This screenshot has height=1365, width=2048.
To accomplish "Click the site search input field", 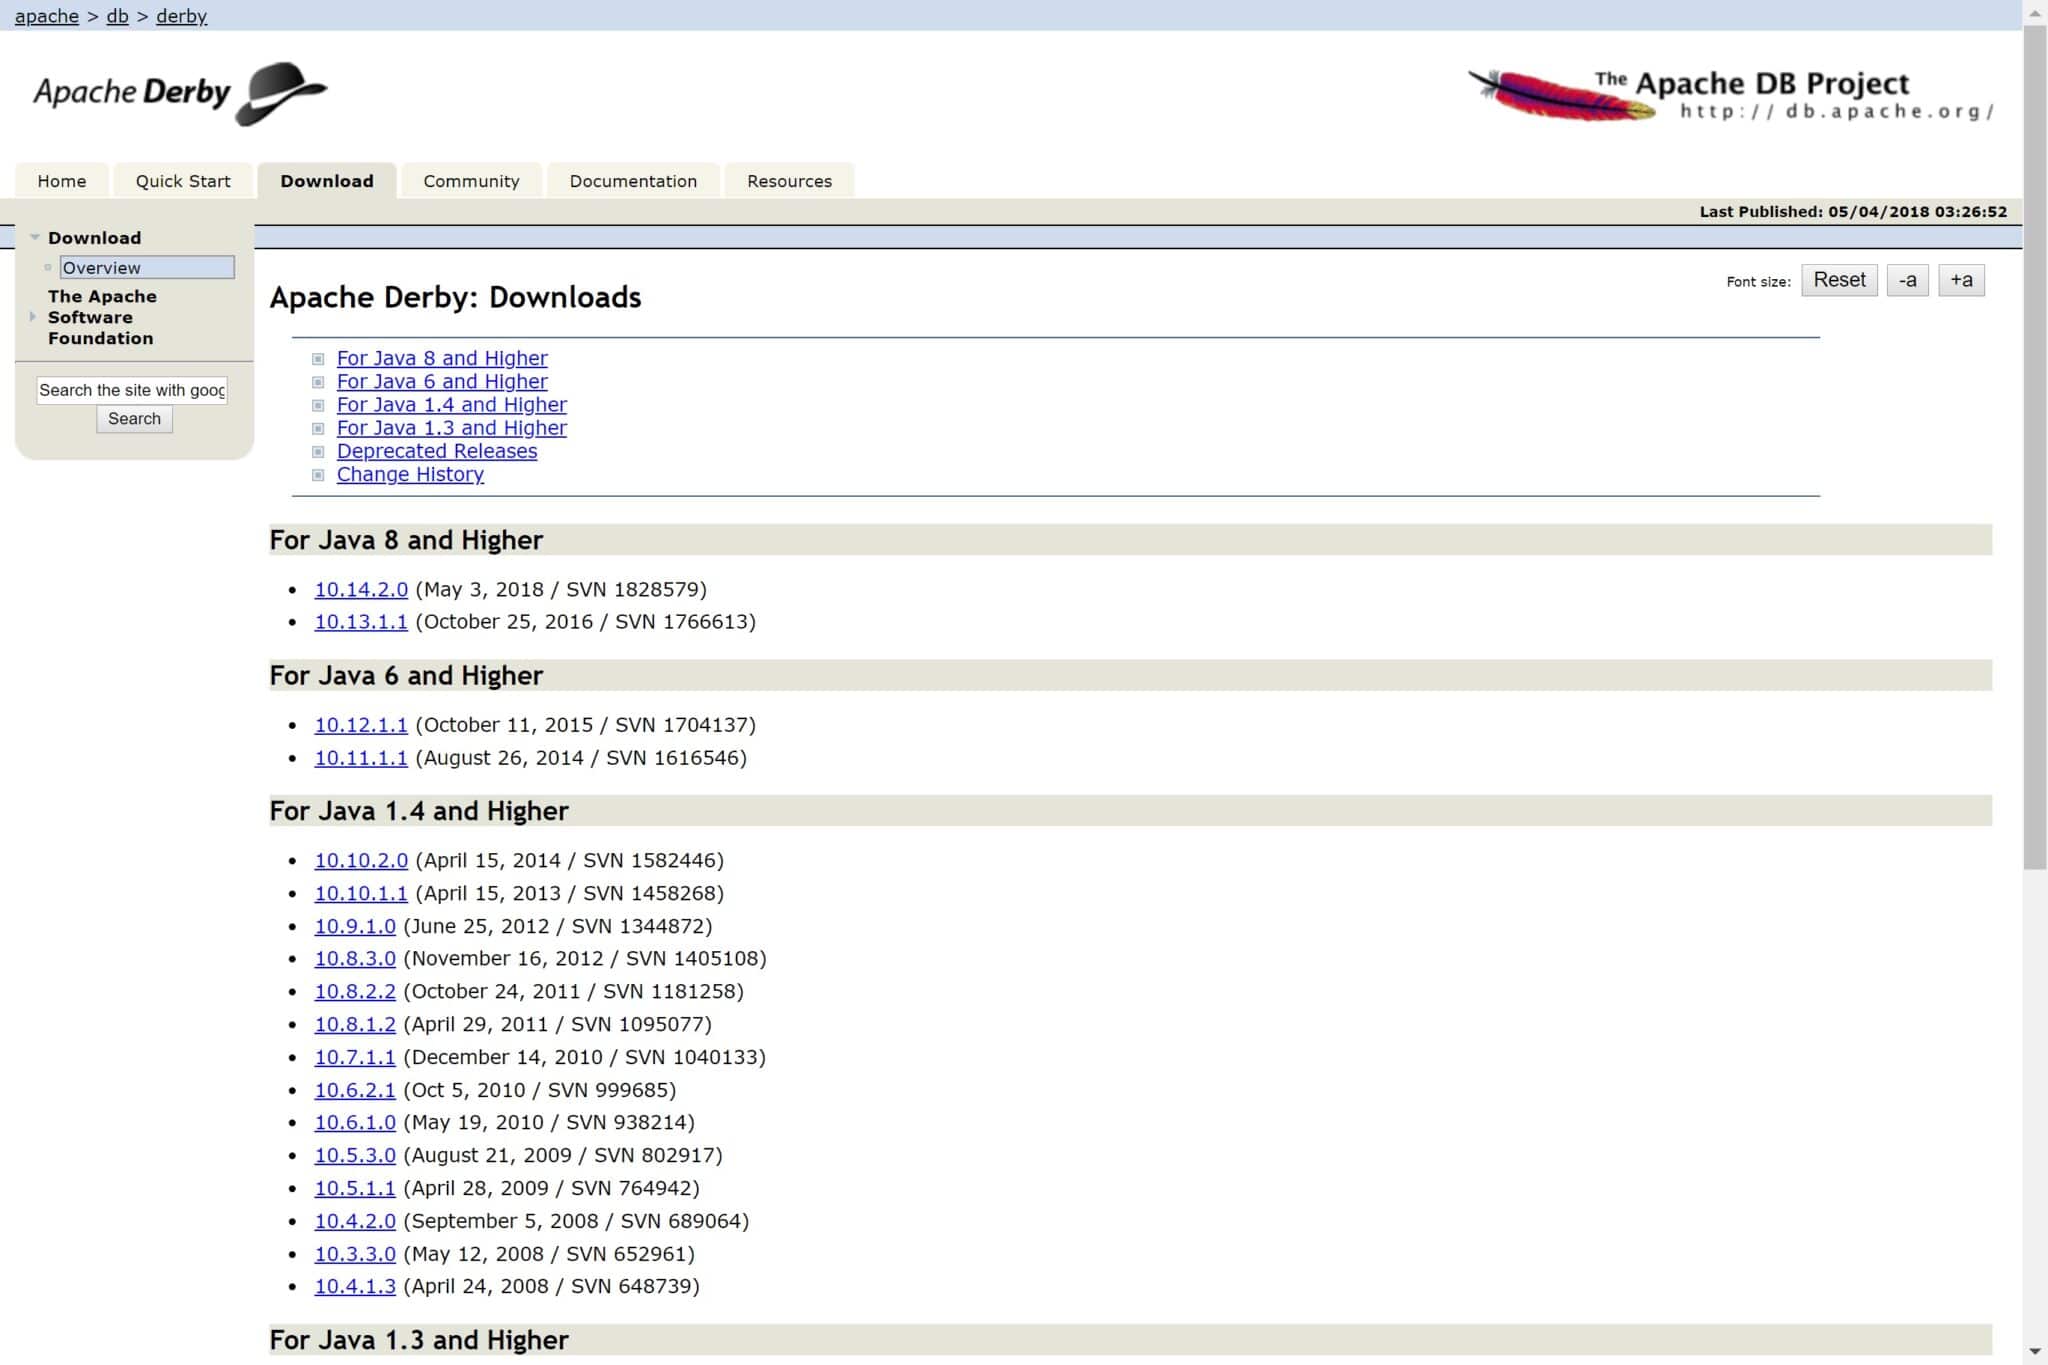I will coord(132,390).
